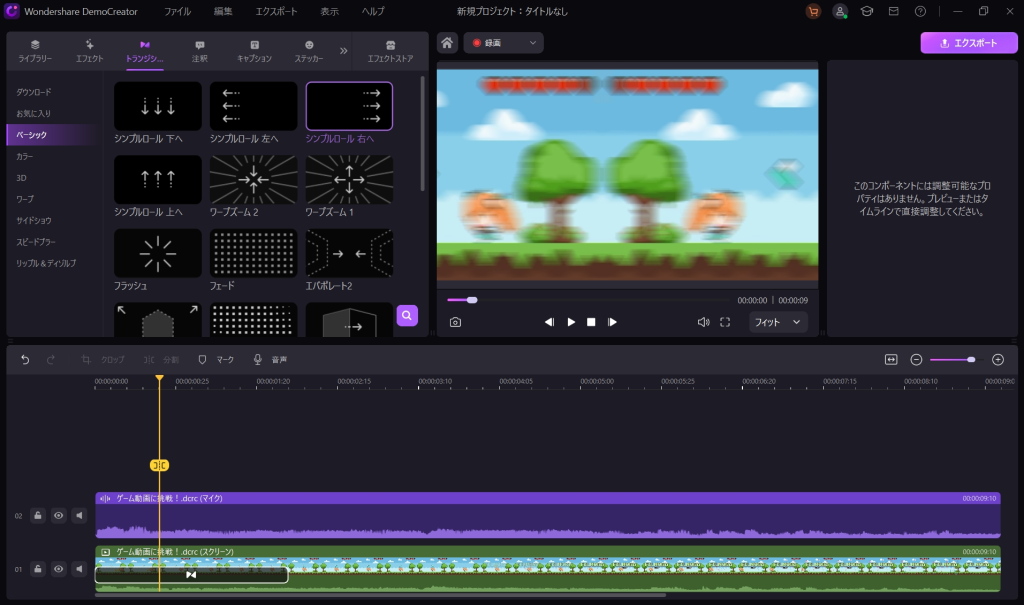
Task: Click the stop button in the preview
Action: (591, 322)
